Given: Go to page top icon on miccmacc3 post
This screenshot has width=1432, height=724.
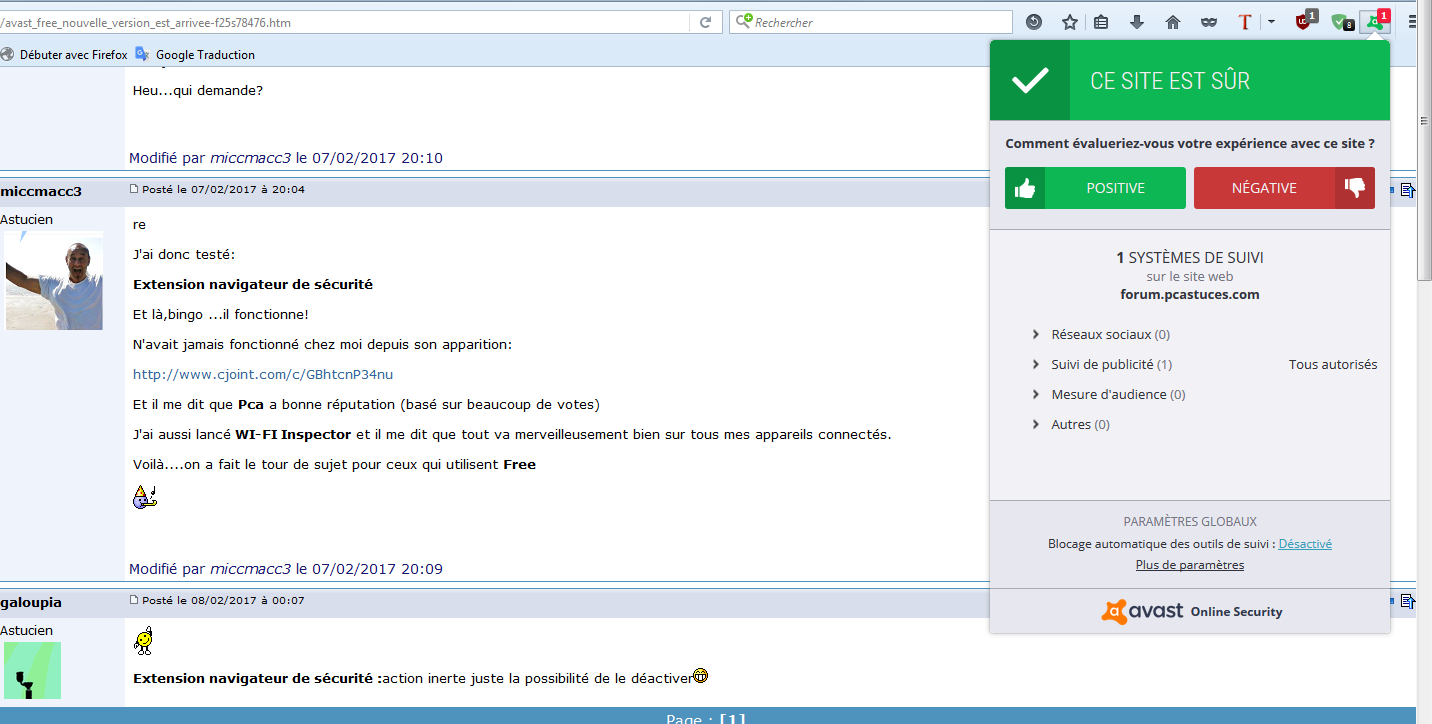Looking at the screenshot, I should point(1407,190).
